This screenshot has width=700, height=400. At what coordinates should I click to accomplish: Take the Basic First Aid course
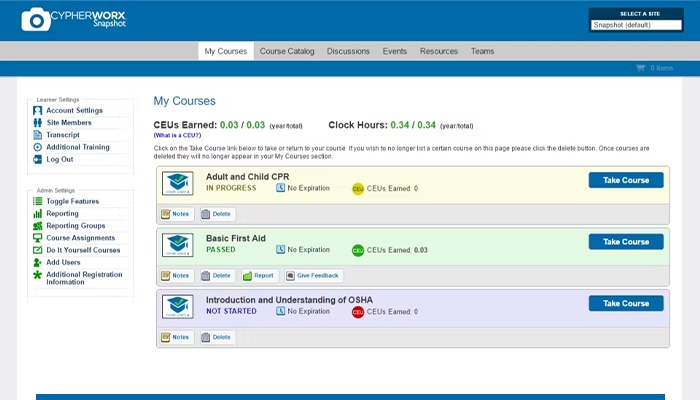pyautogui.click(x=625, y=242)
